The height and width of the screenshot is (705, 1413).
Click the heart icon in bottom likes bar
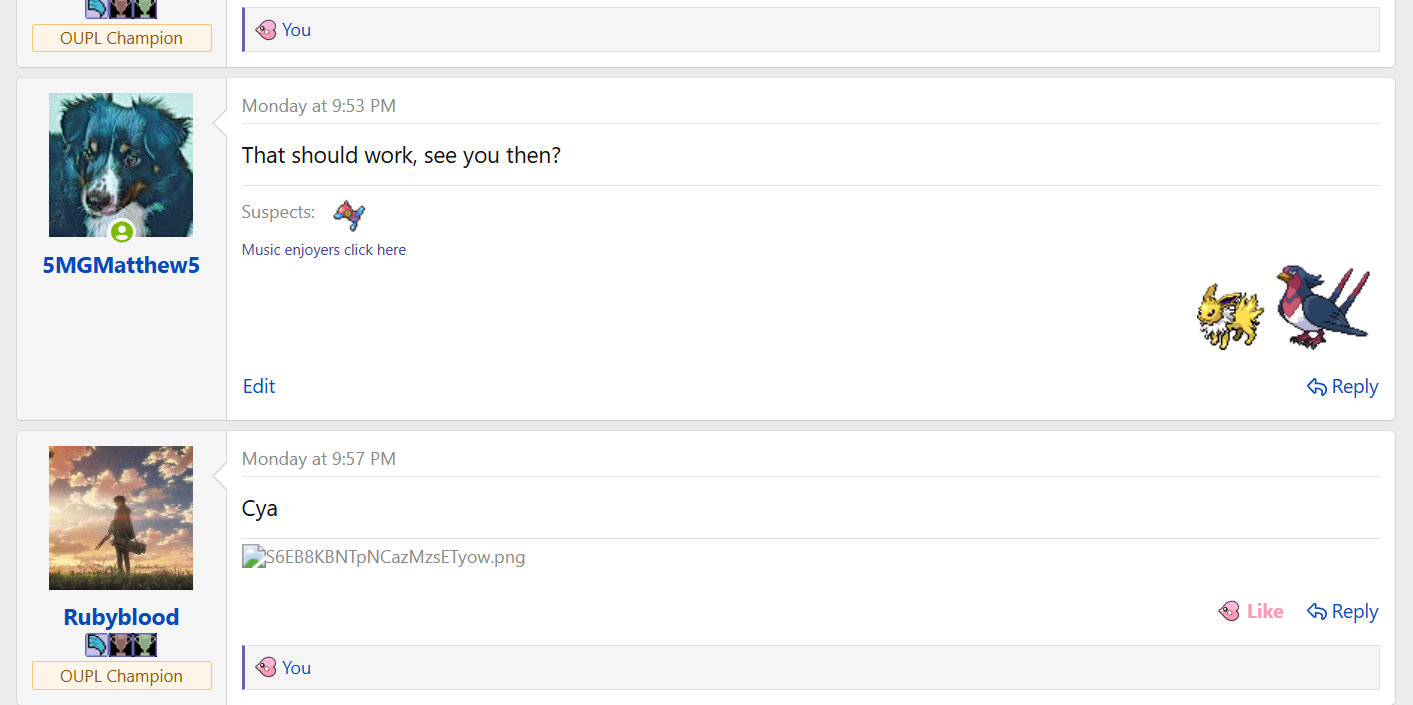266,667
